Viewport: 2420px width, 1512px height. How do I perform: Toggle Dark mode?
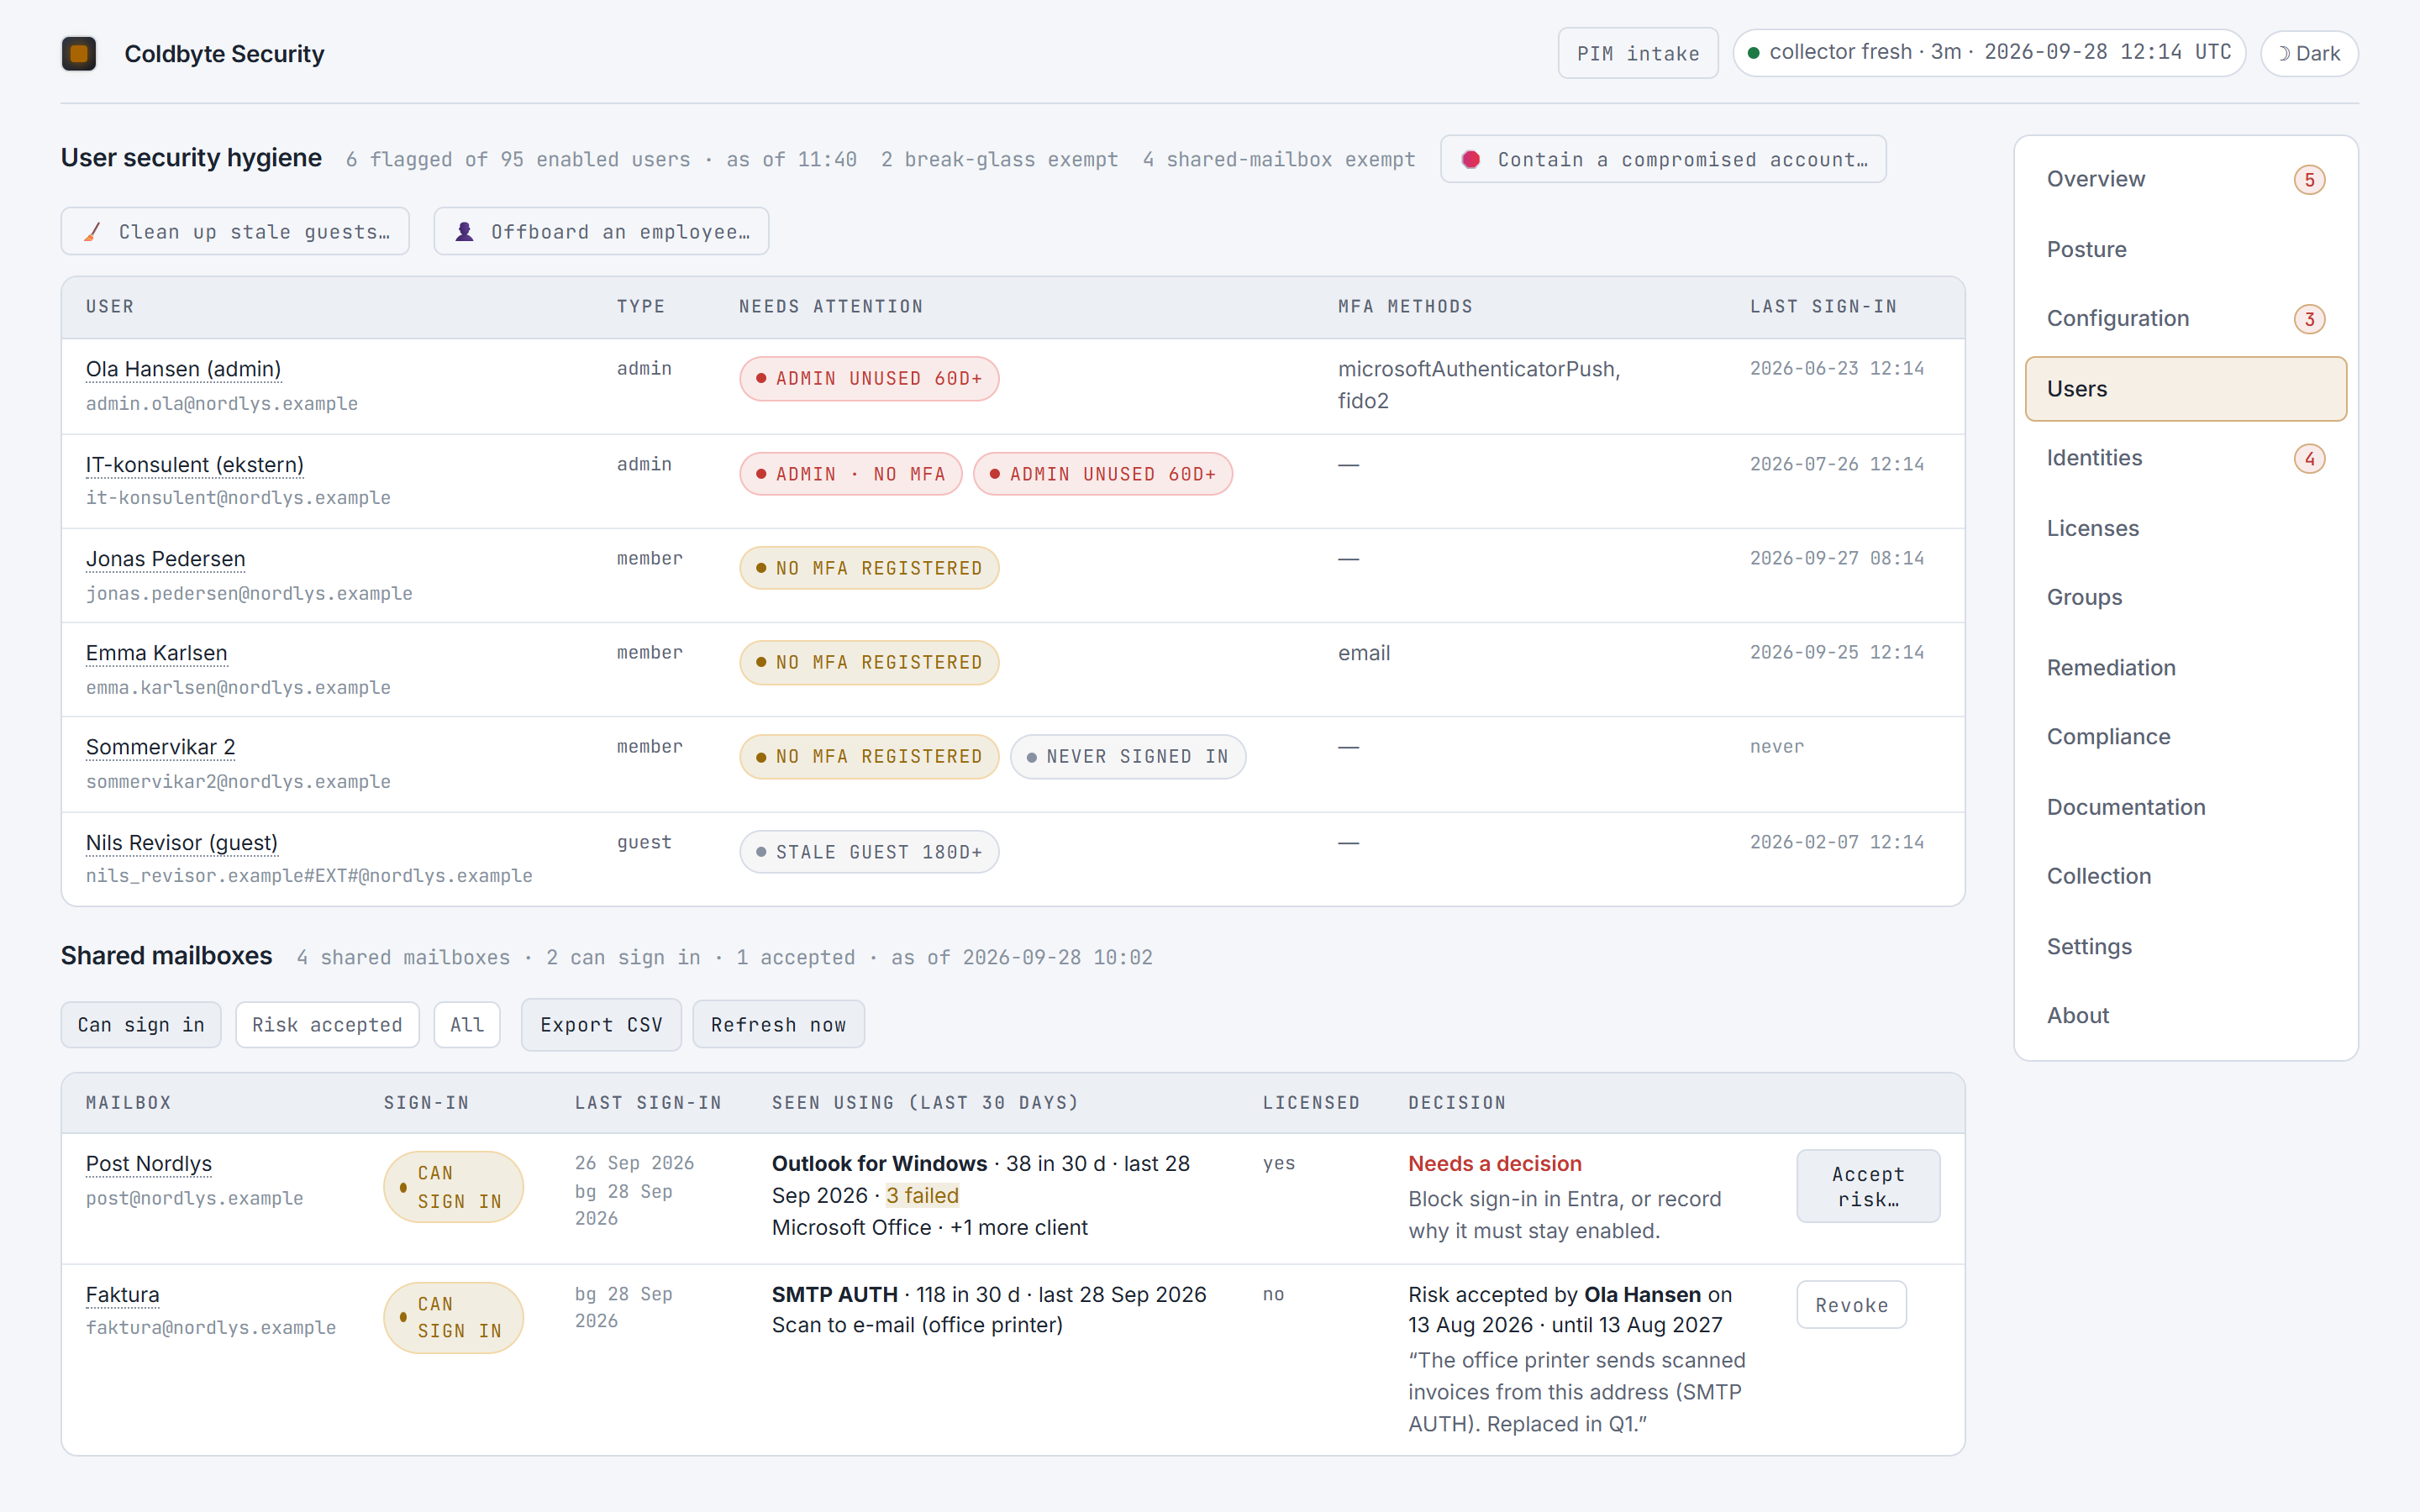pos(2309,54)
